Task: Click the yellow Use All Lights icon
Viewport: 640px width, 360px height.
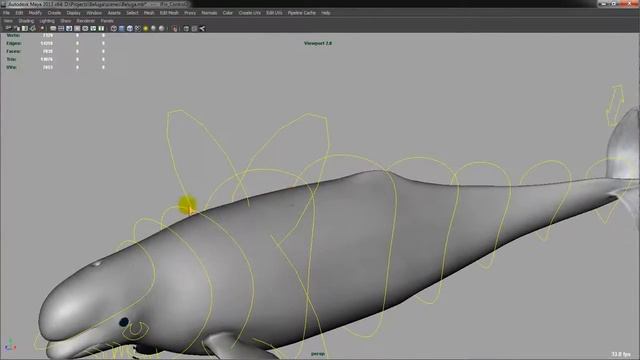Action: [x=146, y=29]
